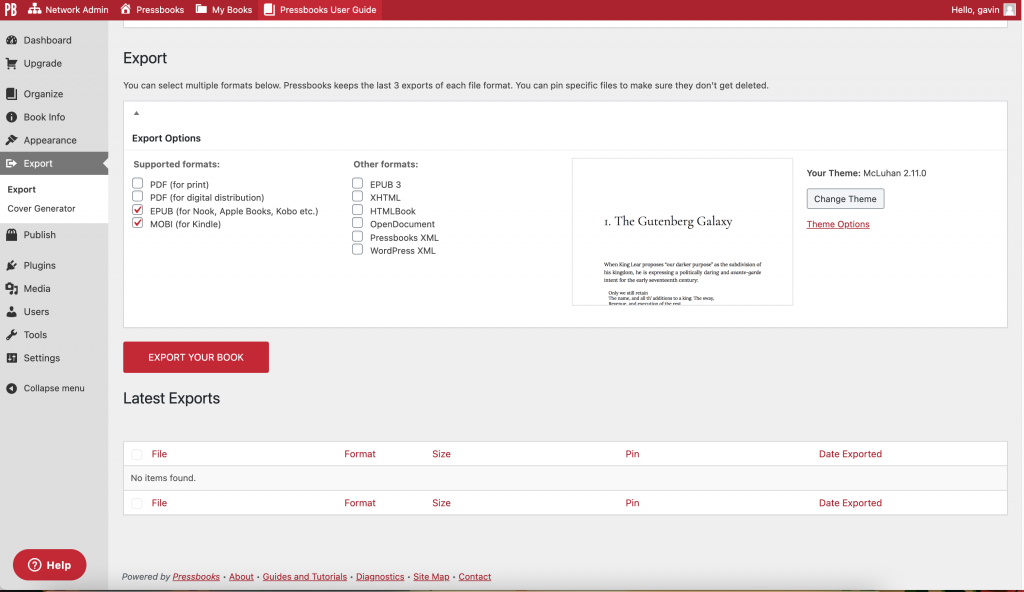This screenshot has width=1024, height=592.
Task: Open Cover Generator submenu item
Action: tap(41, 208)
